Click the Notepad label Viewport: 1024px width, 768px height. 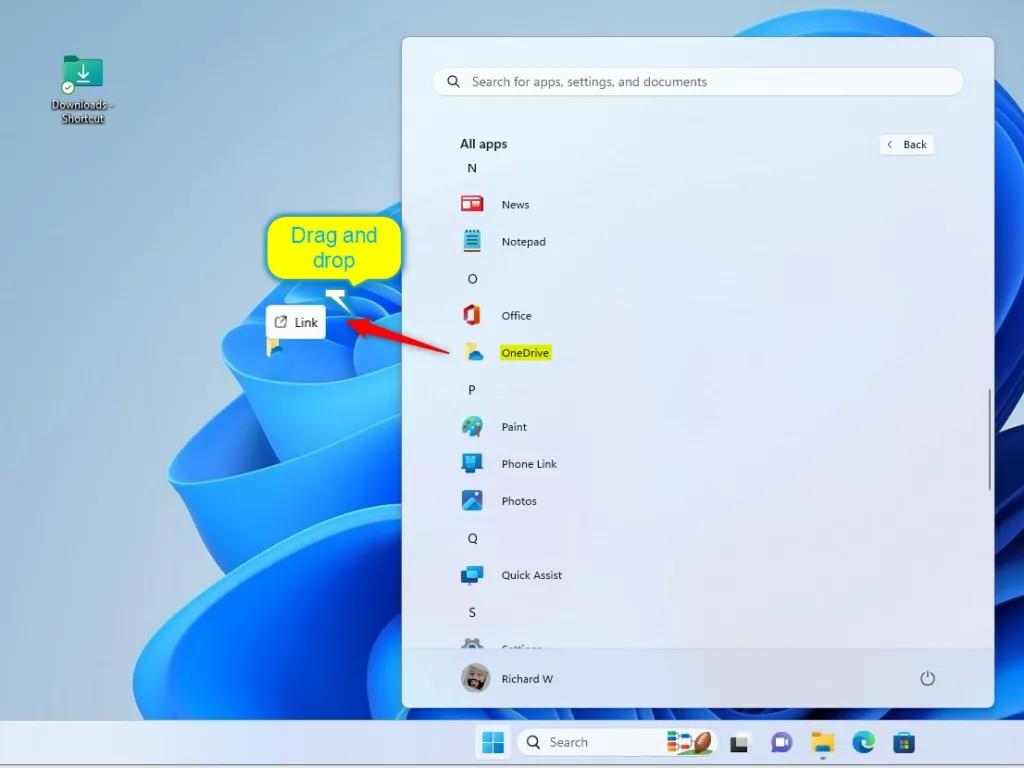pyautogui.click(x=524, y=242)
